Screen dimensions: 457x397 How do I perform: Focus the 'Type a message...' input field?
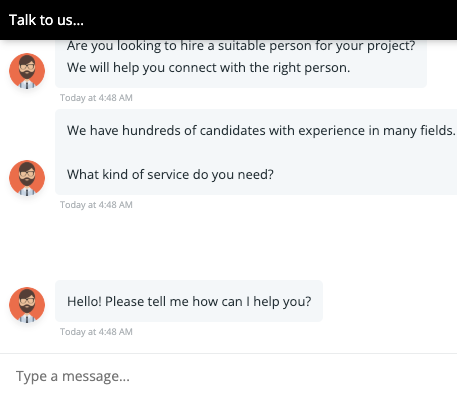228,376
